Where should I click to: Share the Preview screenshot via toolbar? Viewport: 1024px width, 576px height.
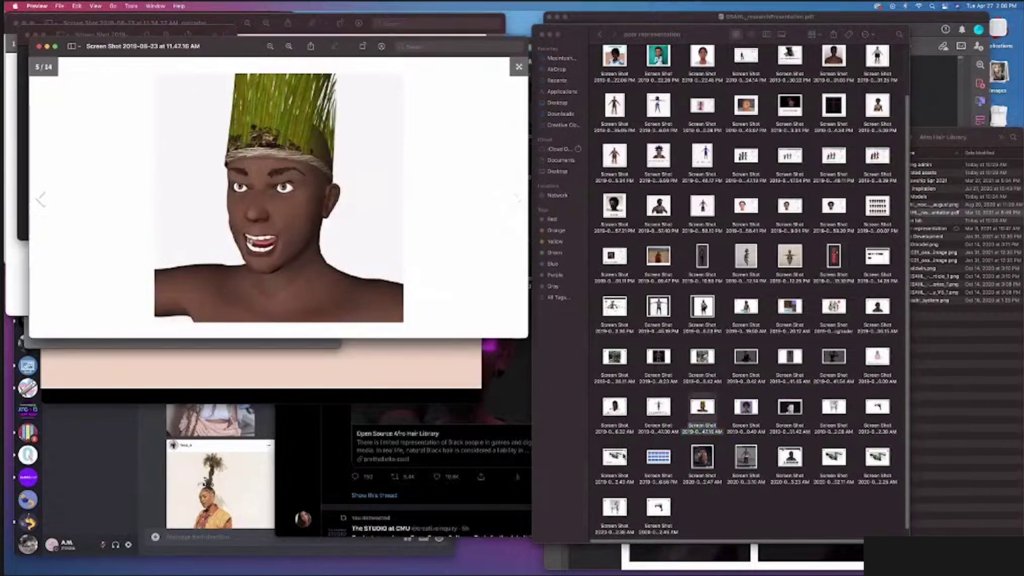(311, 46)
